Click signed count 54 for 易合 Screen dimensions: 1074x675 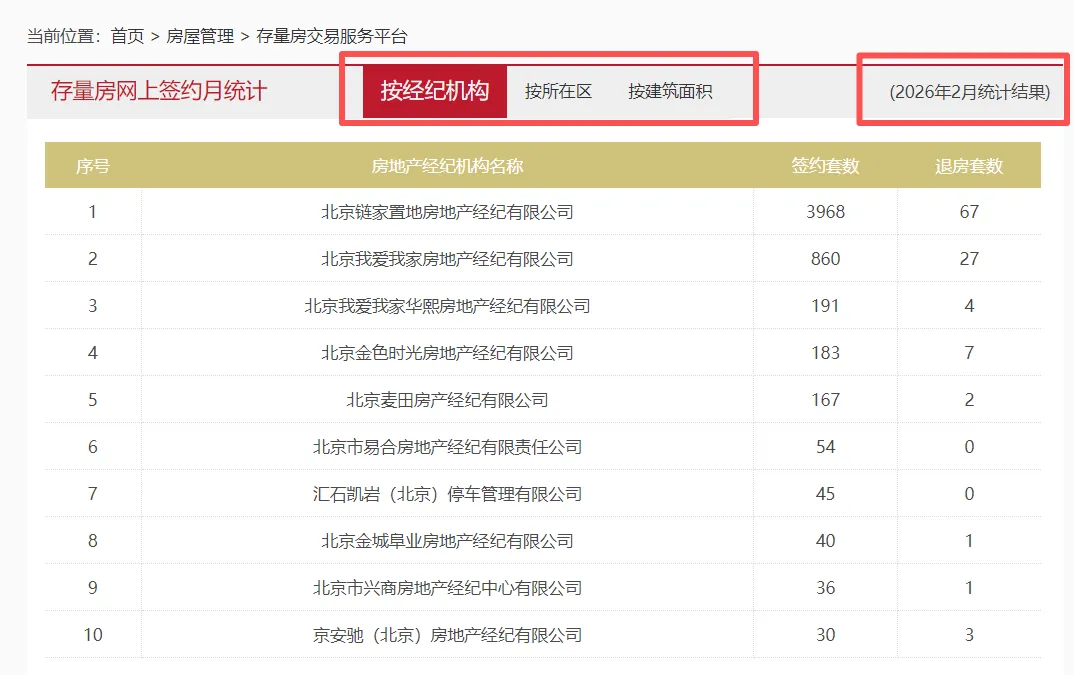[825, 447]
